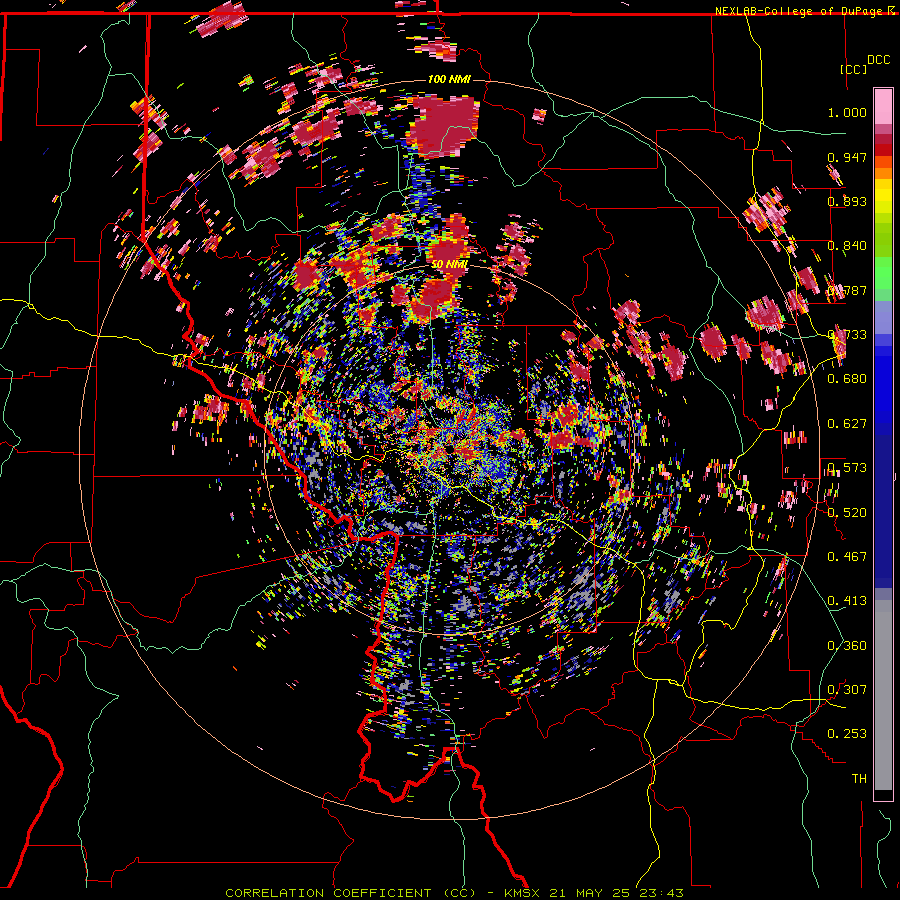Select the 0.520 color scale label
The height and width of the screenshot is (900, 900).
[847, 513]
